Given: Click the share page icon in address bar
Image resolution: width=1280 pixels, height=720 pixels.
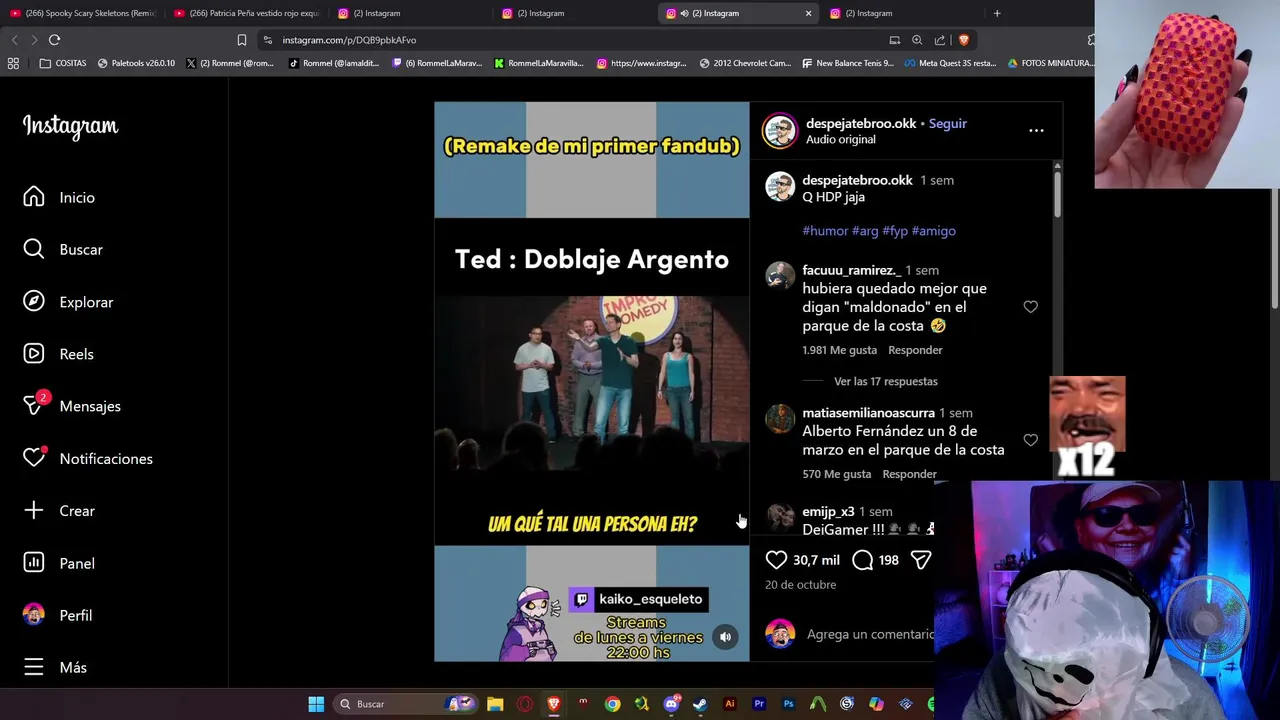Looking at the screenshot, I should [x=940, y=40].
